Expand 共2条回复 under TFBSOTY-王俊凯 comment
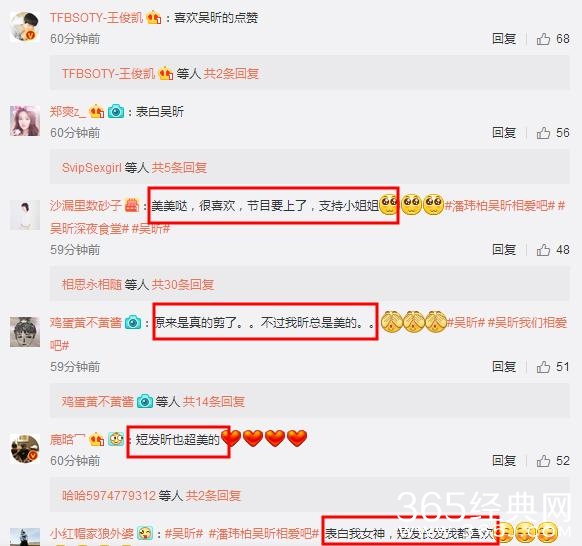The image size is (582, 546). [x=231, y=73]
